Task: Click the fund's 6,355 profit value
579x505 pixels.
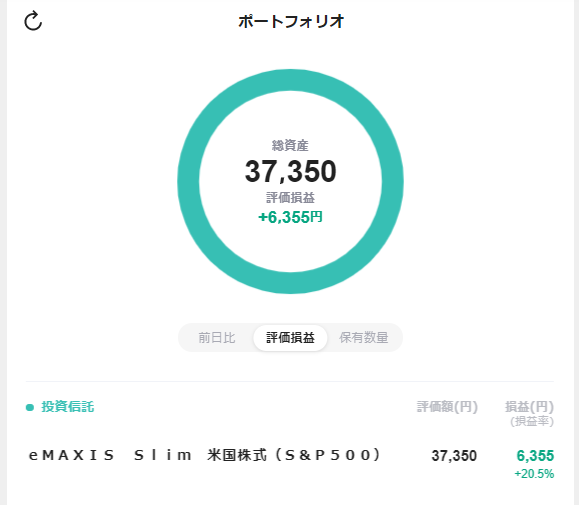Action: 535,456
